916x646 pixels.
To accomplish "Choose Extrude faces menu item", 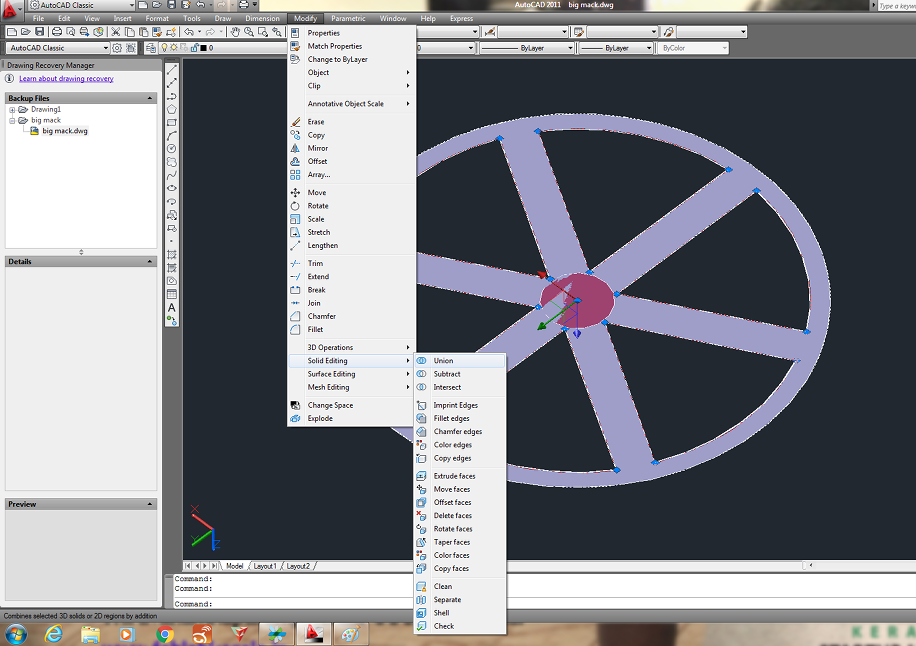I will coord(459,476).
